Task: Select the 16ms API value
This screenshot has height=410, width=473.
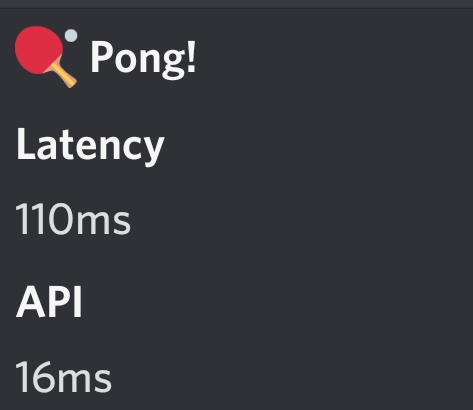Action: [x=63, y=376]
